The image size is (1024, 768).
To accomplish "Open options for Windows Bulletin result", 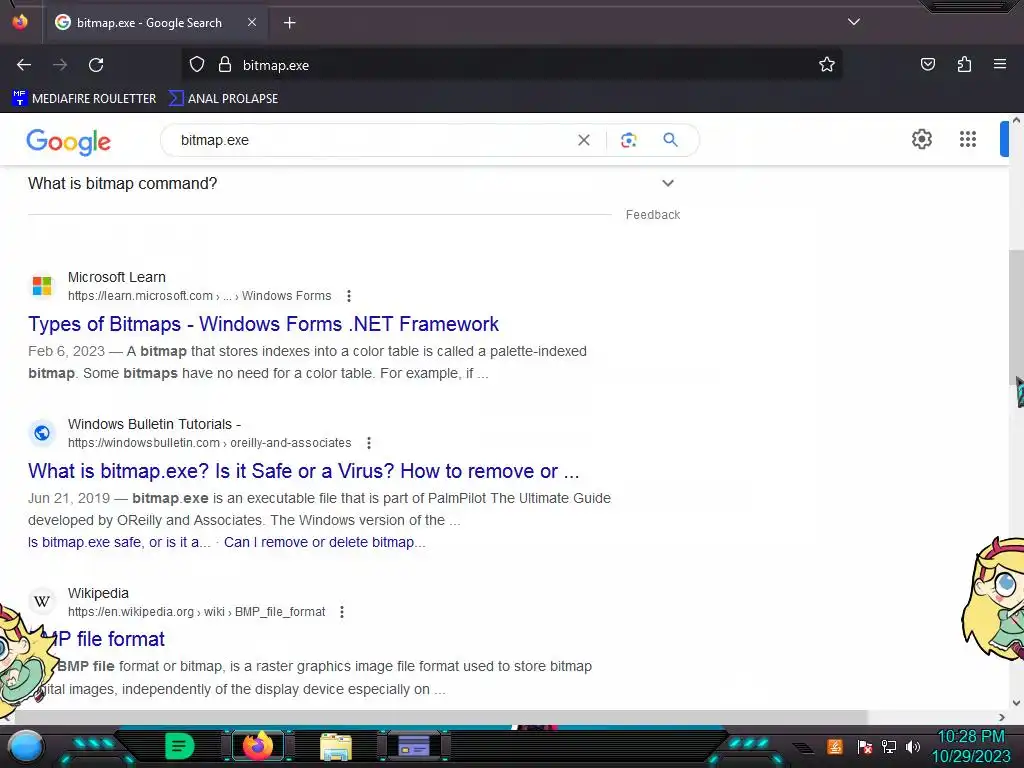I will pos(369,443).
